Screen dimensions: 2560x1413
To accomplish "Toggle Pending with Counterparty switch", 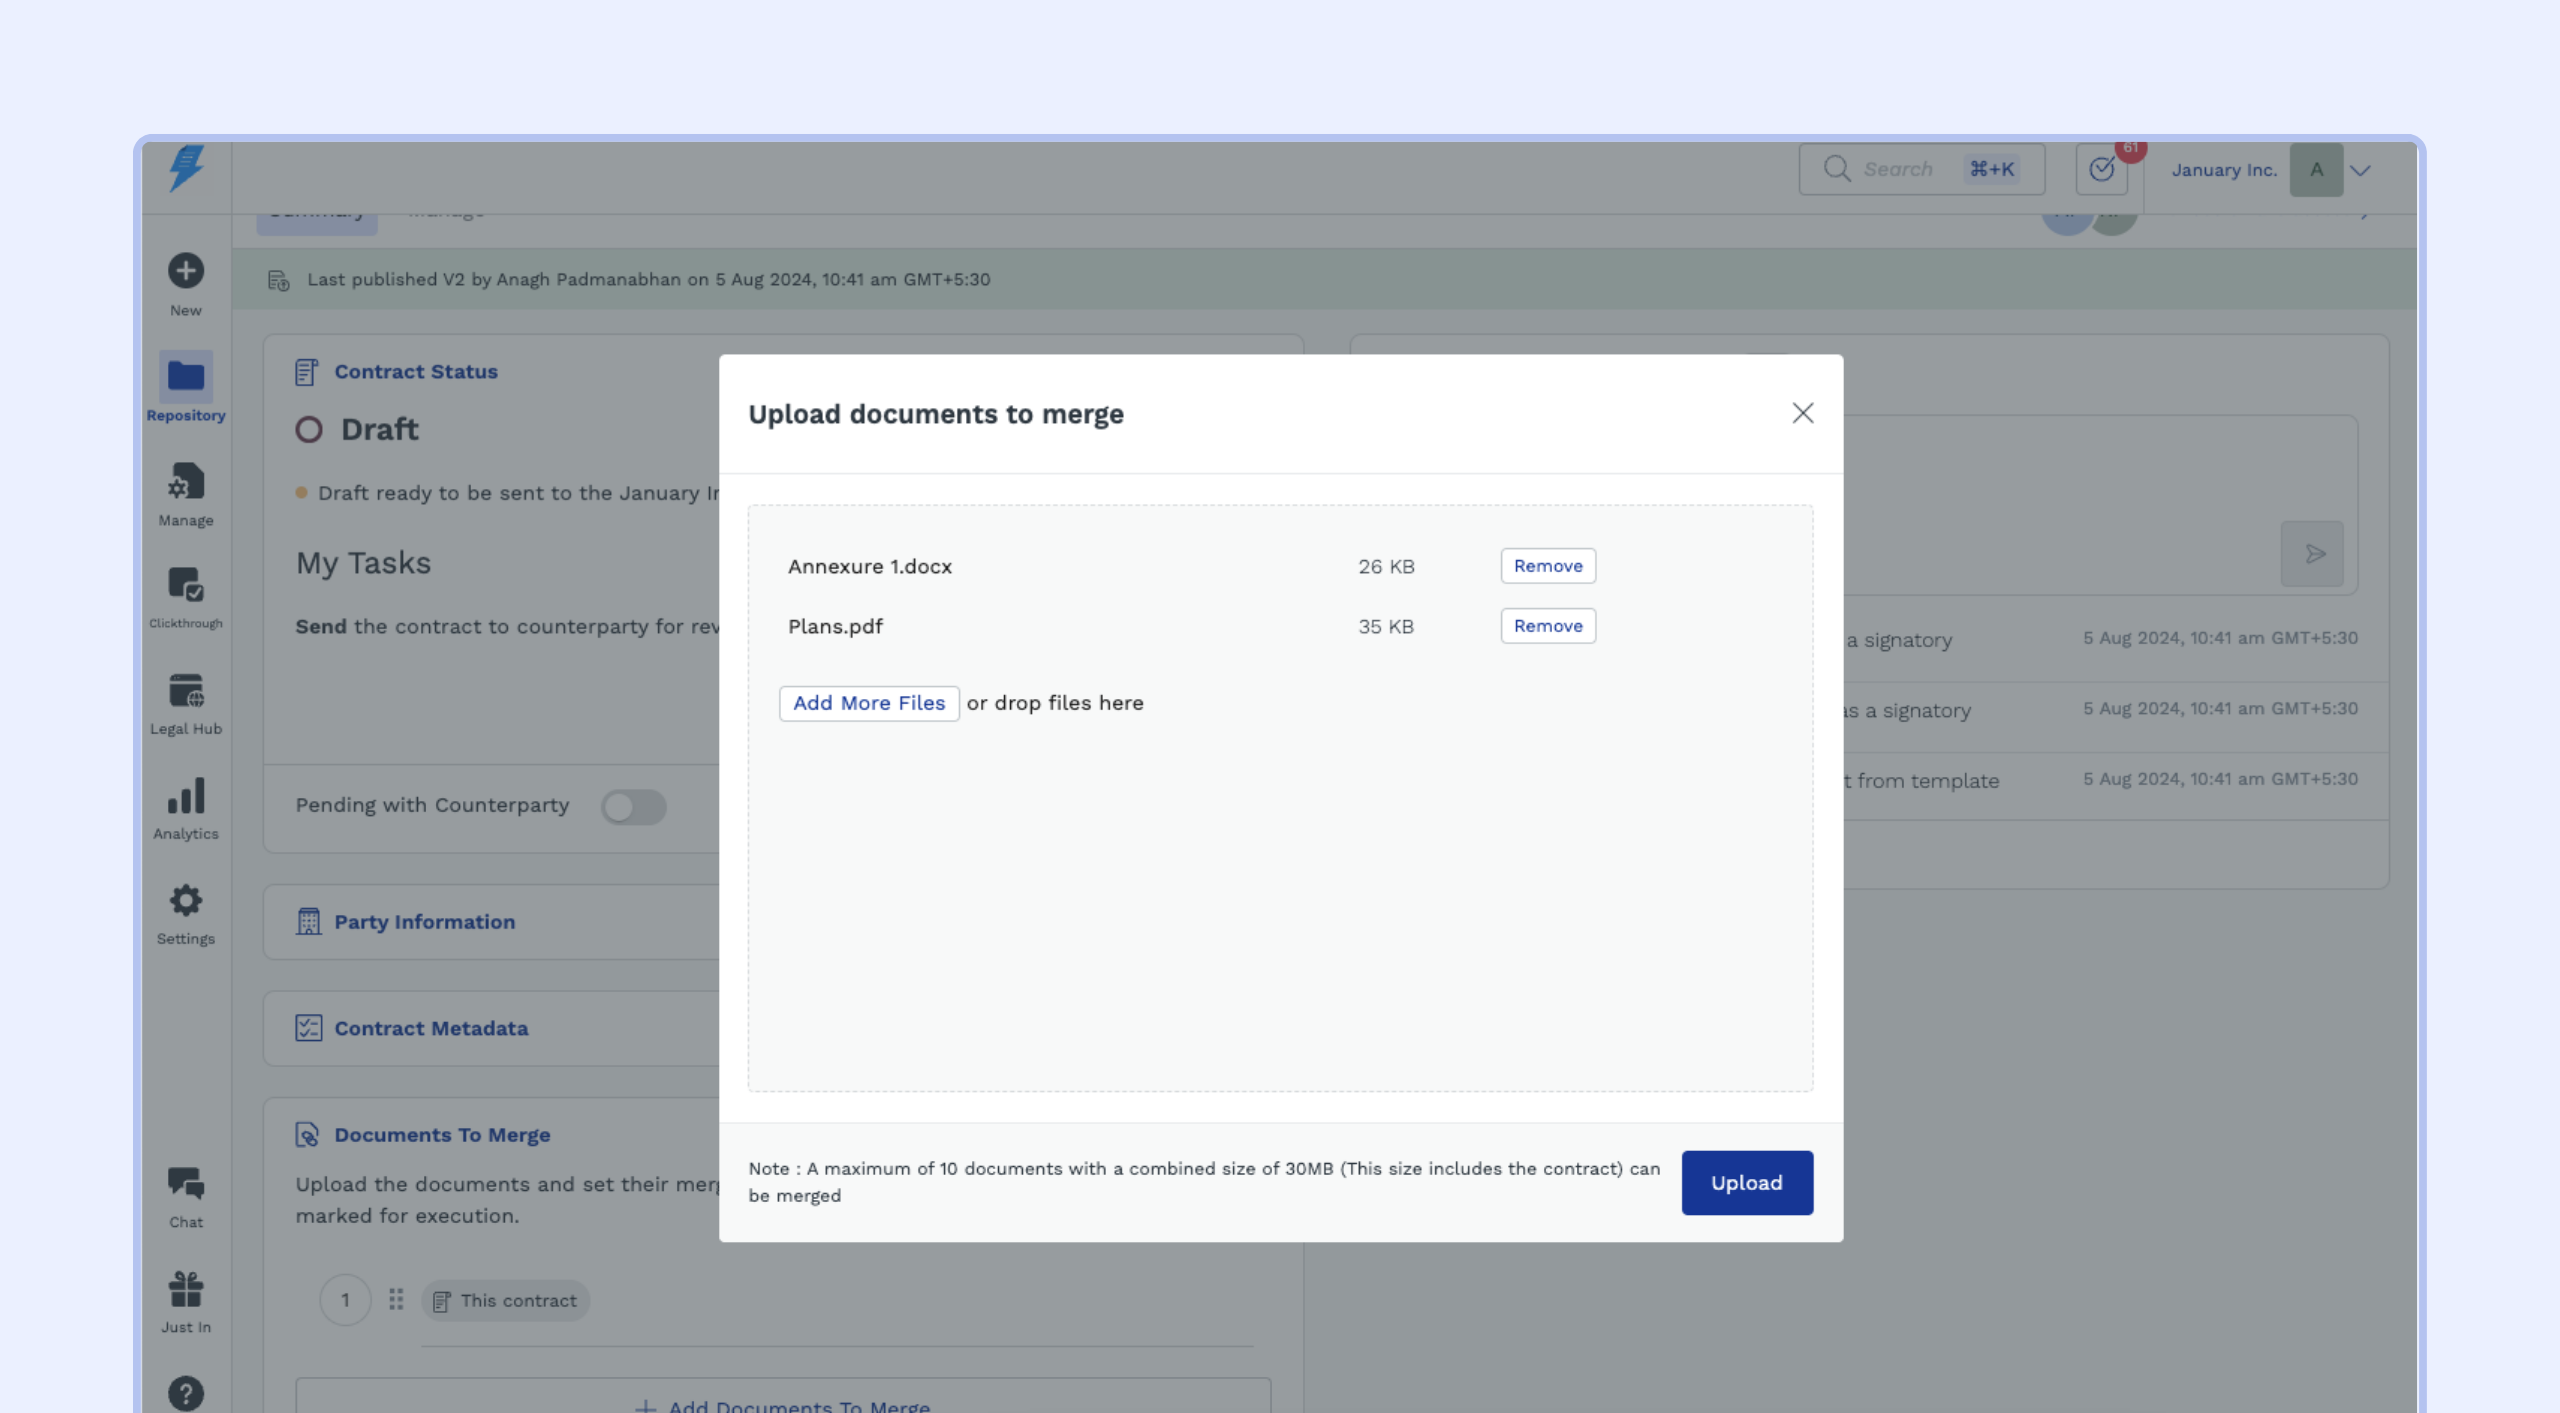I will [633, 806].
